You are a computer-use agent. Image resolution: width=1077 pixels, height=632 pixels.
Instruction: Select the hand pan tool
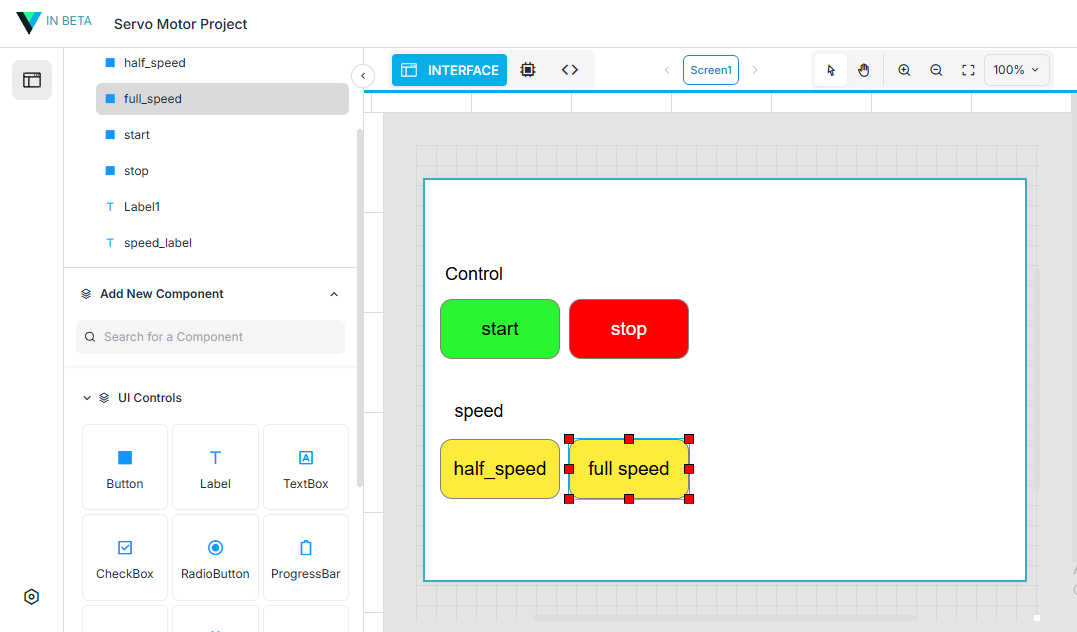tap(864, 70)
